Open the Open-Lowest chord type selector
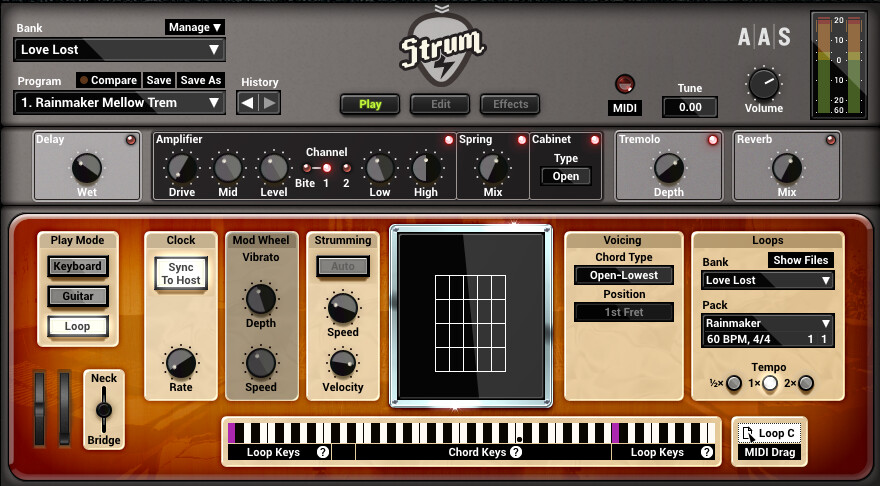This screenshot has width=880, height=486. [x=624, y=276]
